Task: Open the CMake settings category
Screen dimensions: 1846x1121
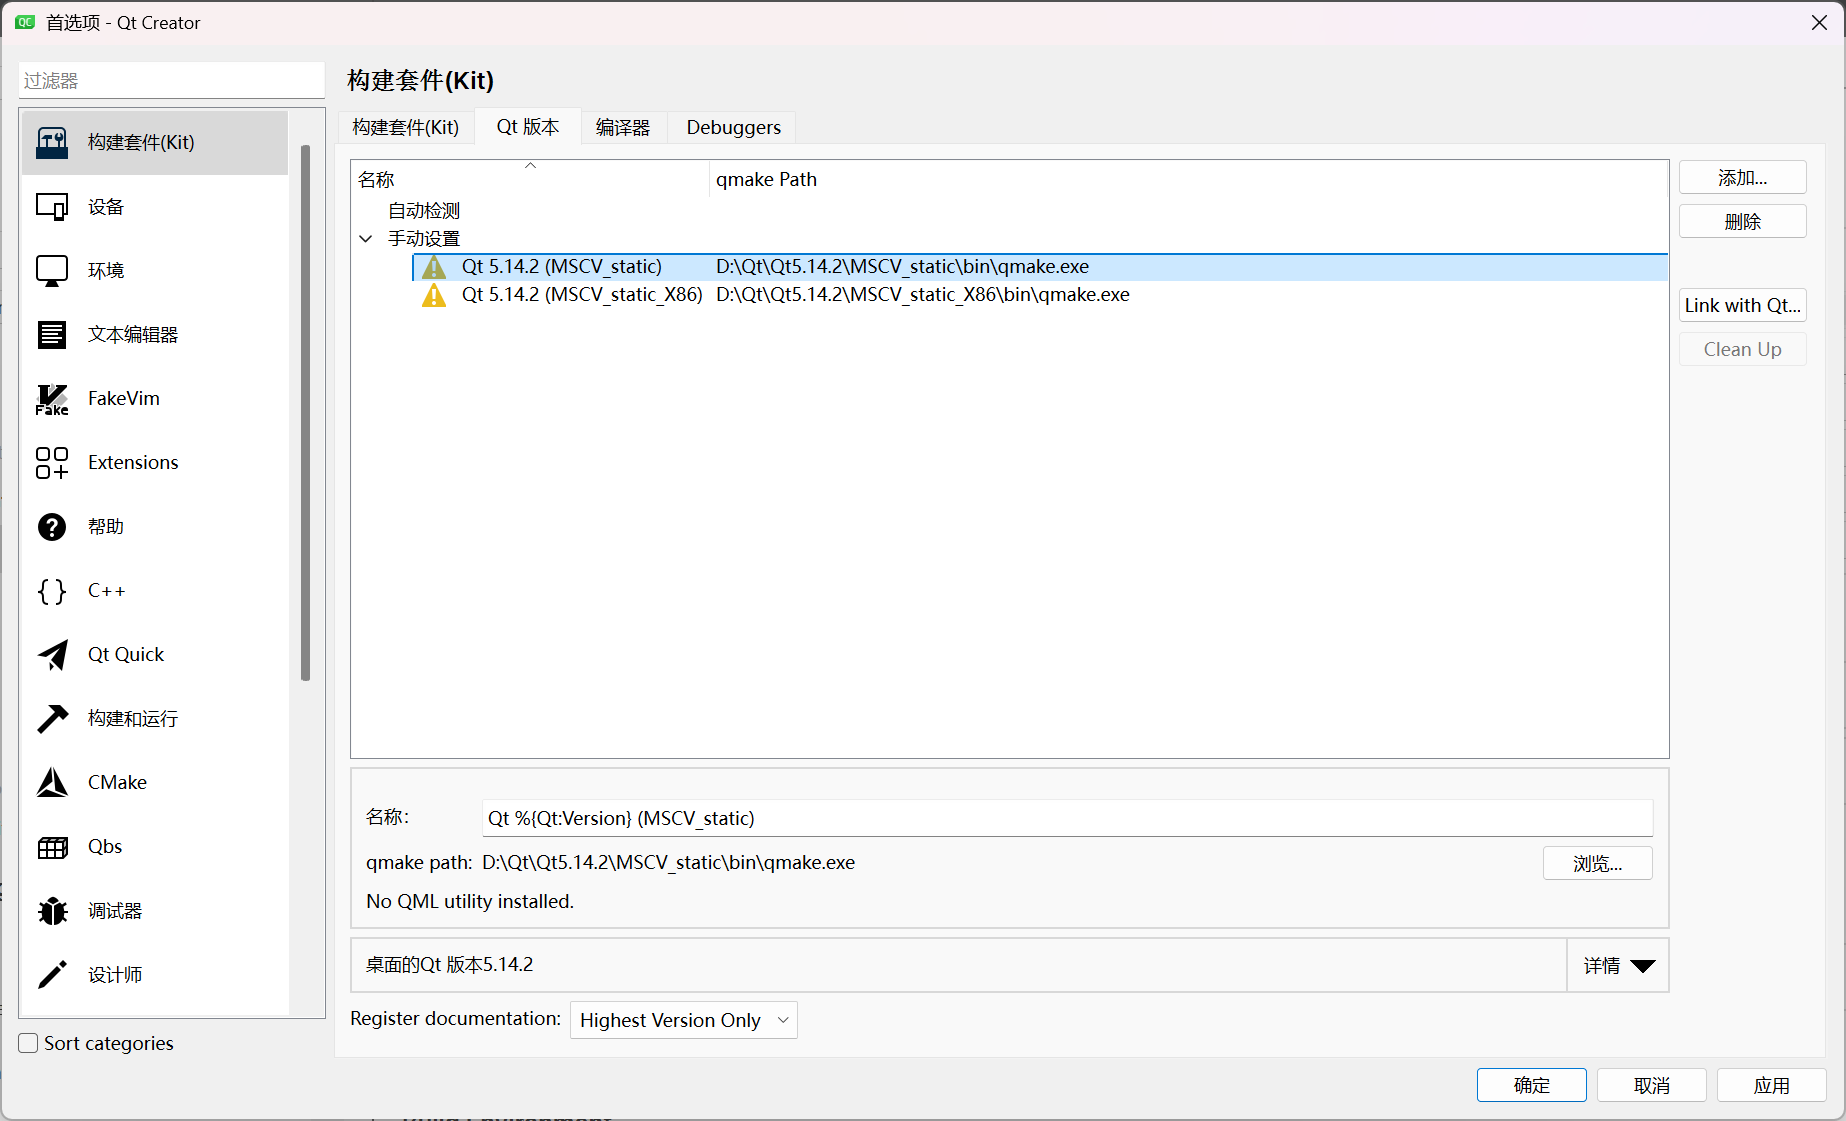Action: (155, 783)
